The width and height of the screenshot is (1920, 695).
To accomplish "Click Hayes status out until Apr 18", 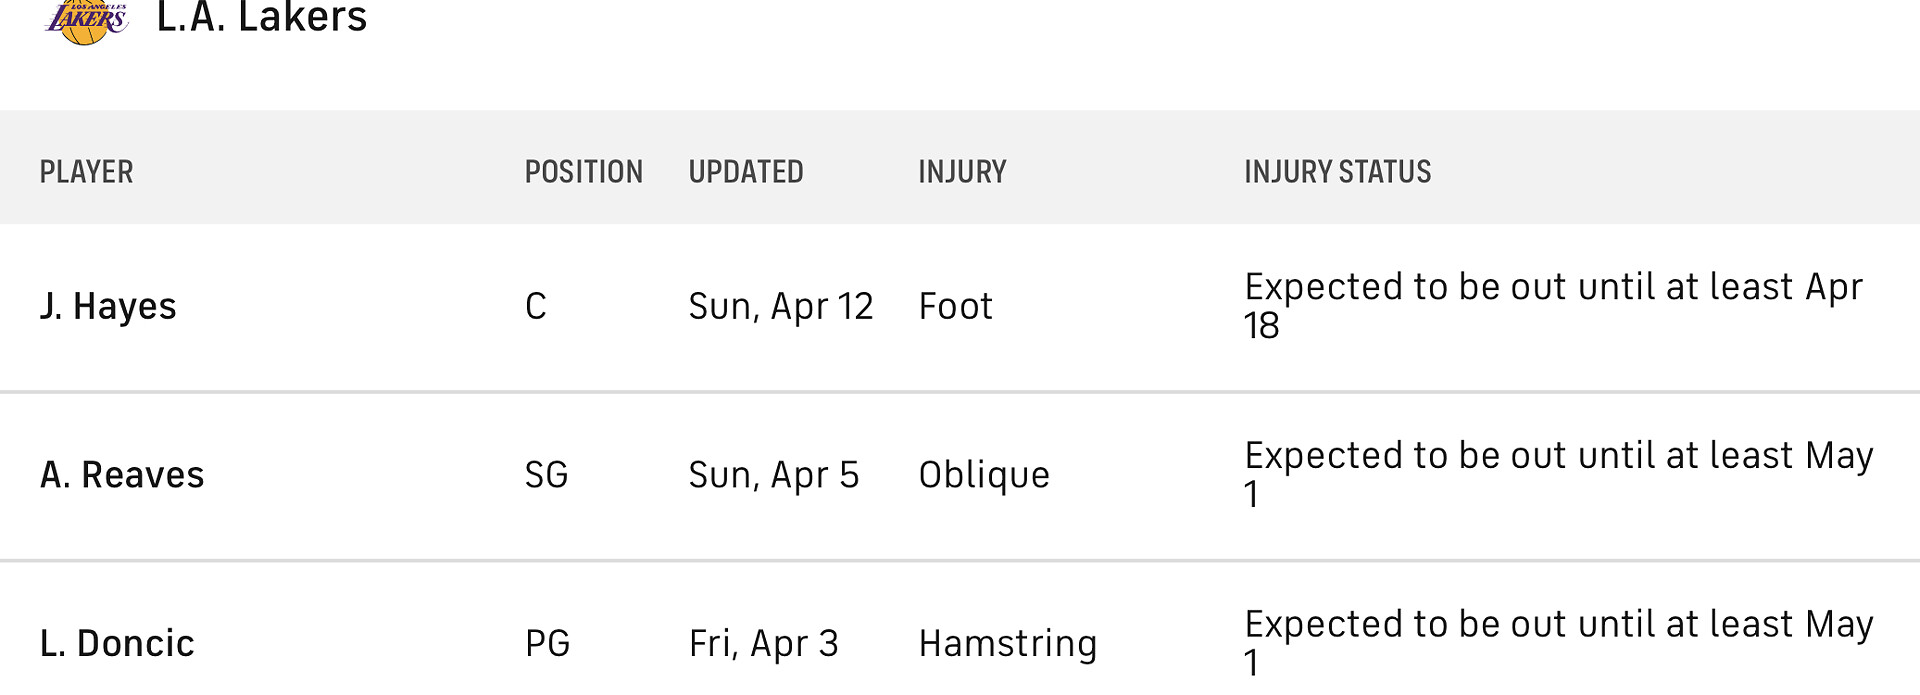I will coord(1552,306).
